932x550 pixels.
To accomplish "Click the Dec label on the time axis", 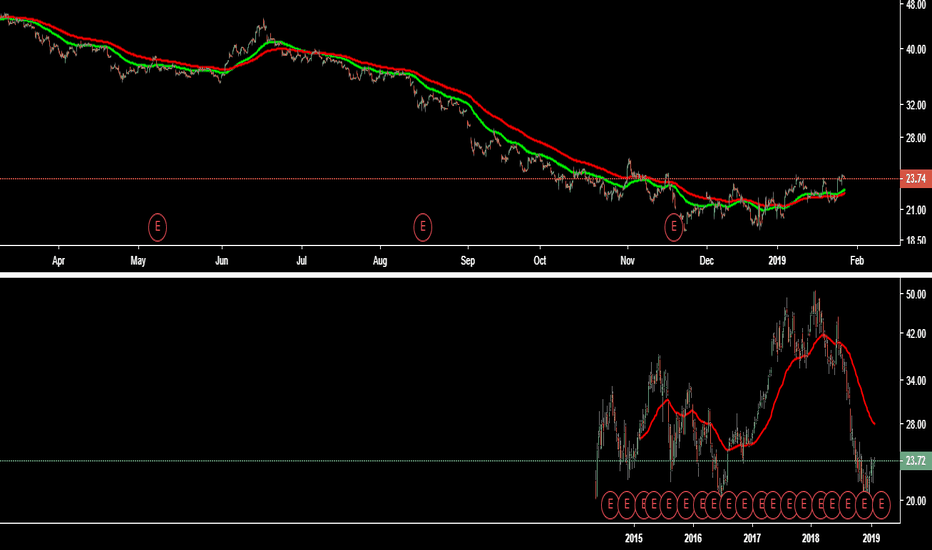I will (706, 260).
